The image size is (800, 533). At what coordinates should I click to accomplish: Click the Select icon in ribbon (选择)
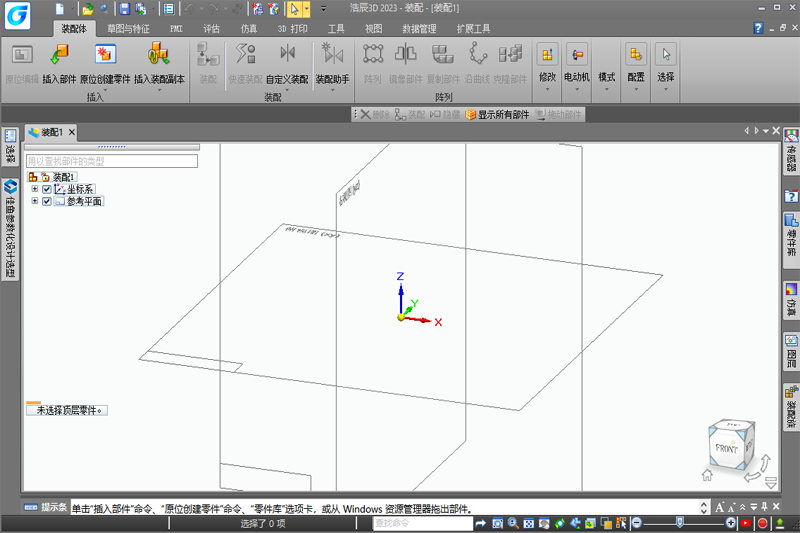pyautogui.click(x=666, y=55)
